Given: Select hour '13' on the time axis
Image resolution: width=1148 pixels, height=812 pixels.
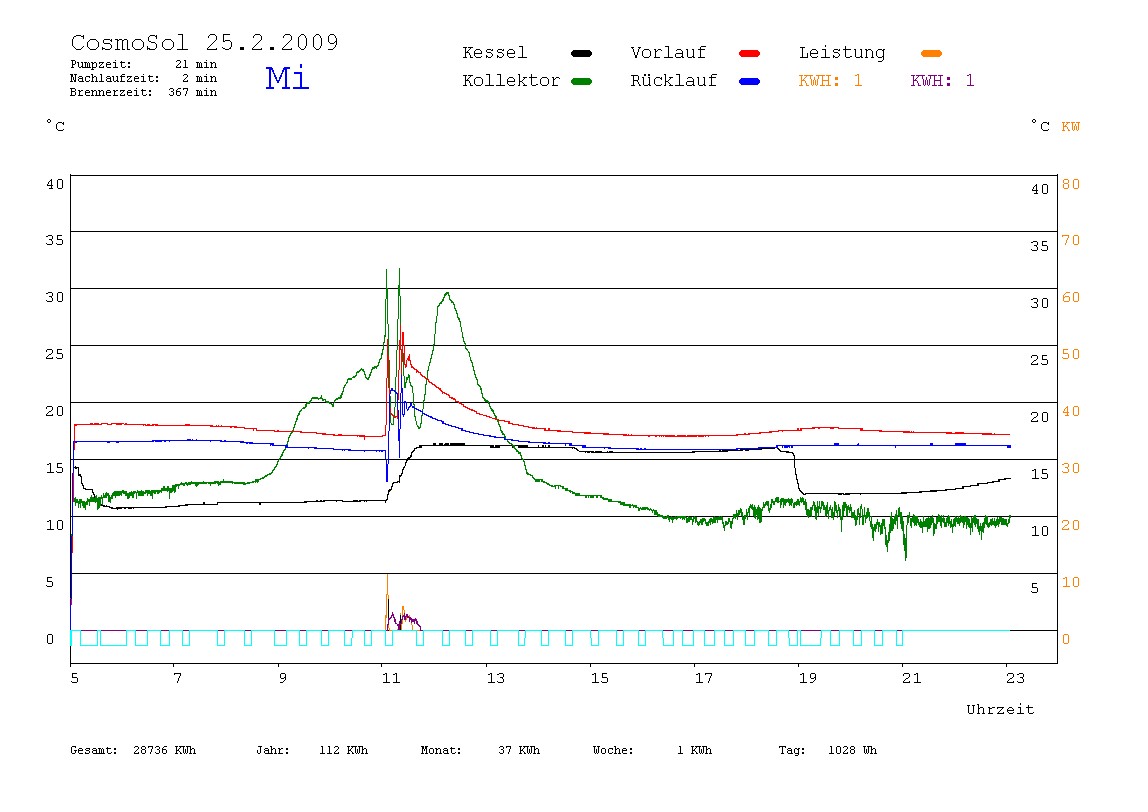Looking at the screenshot, I should click(x=496, y=679).
